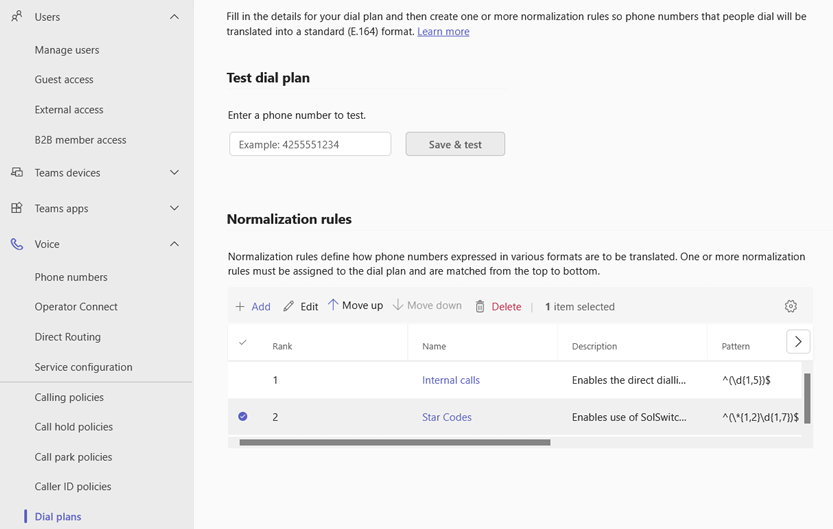The height and width of the screenshot is (529, 833).
Task: Open Call park policies
Action: [73, 457]
